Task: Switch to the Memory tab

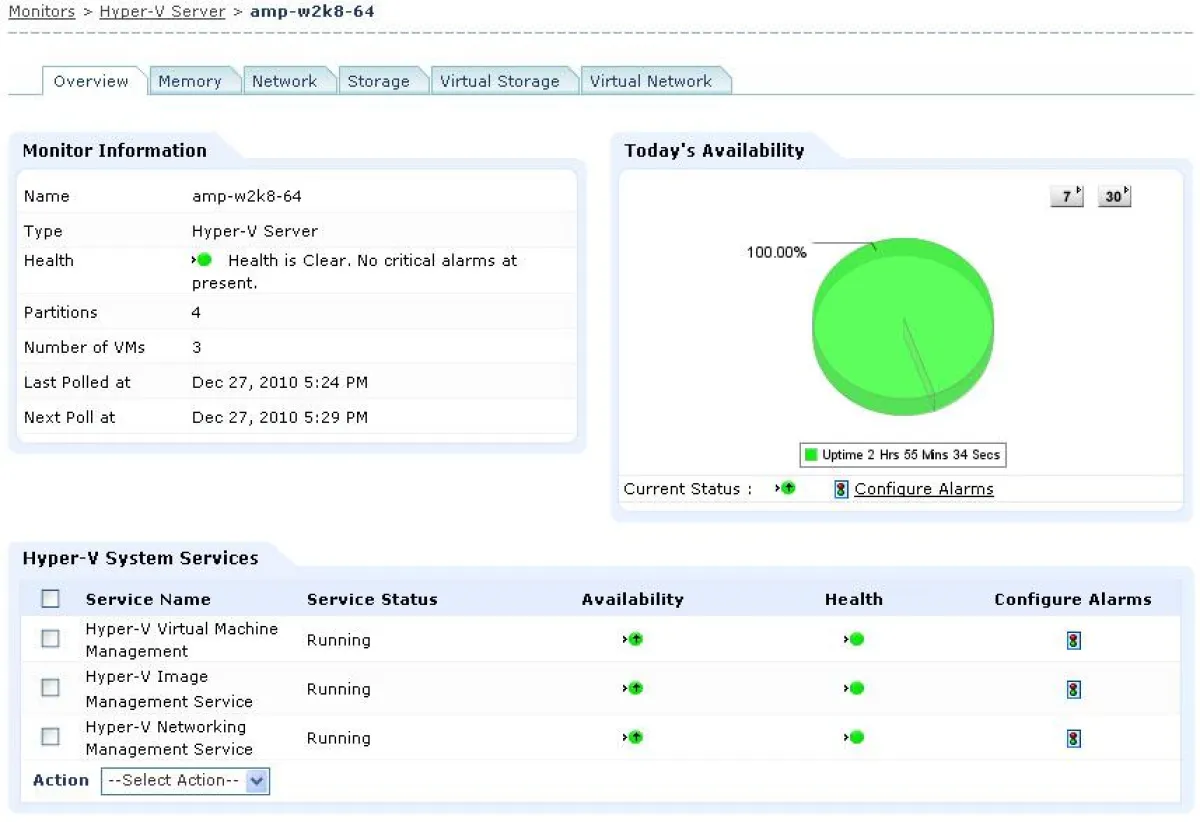Action: 193,81
